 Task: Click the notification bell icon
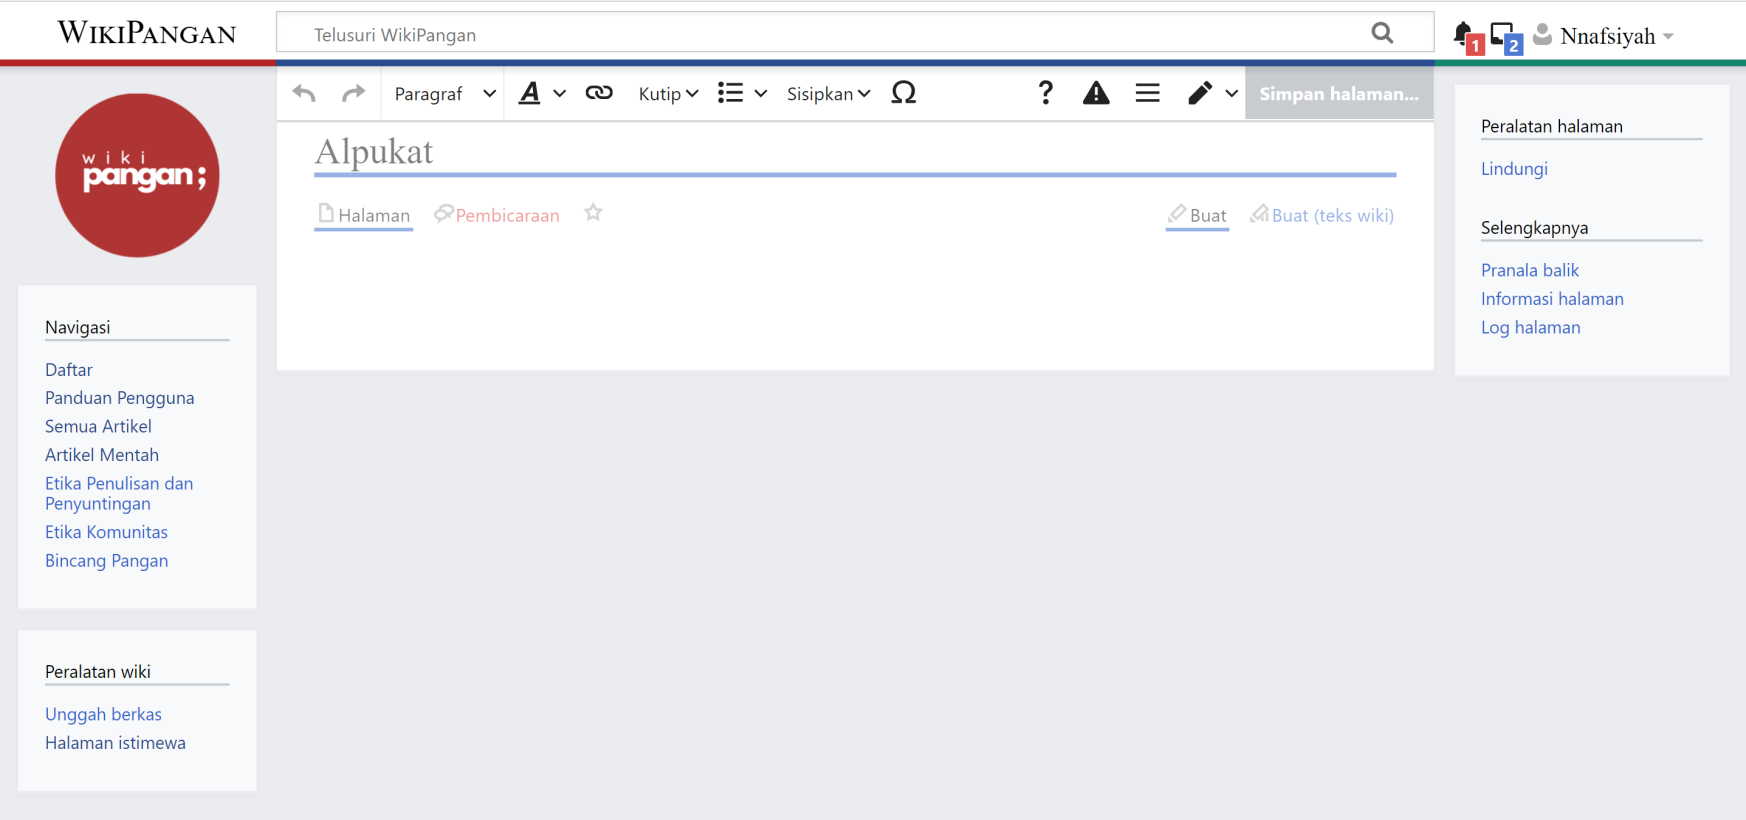point(1464,36)
